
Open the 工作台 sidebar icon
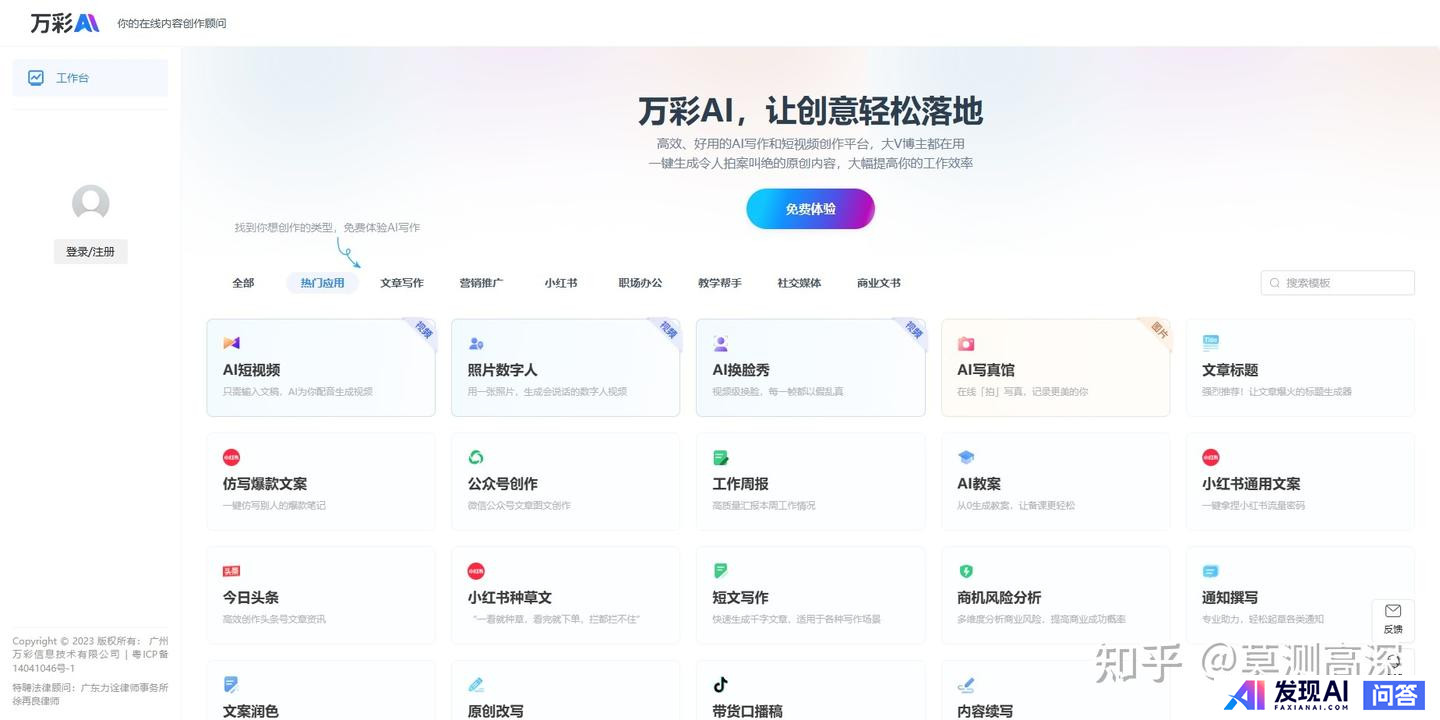(x=36, y=77)
